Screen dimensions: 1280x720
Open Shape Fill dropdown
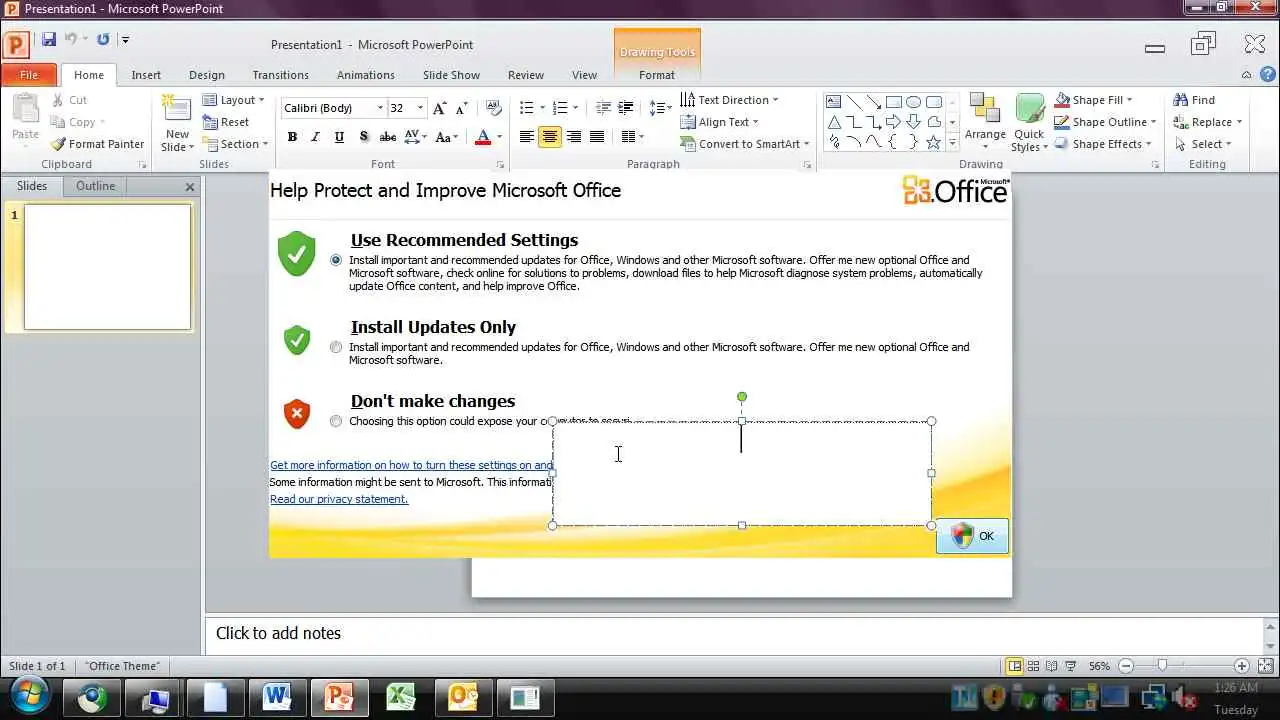click(x=1094, y=100)
